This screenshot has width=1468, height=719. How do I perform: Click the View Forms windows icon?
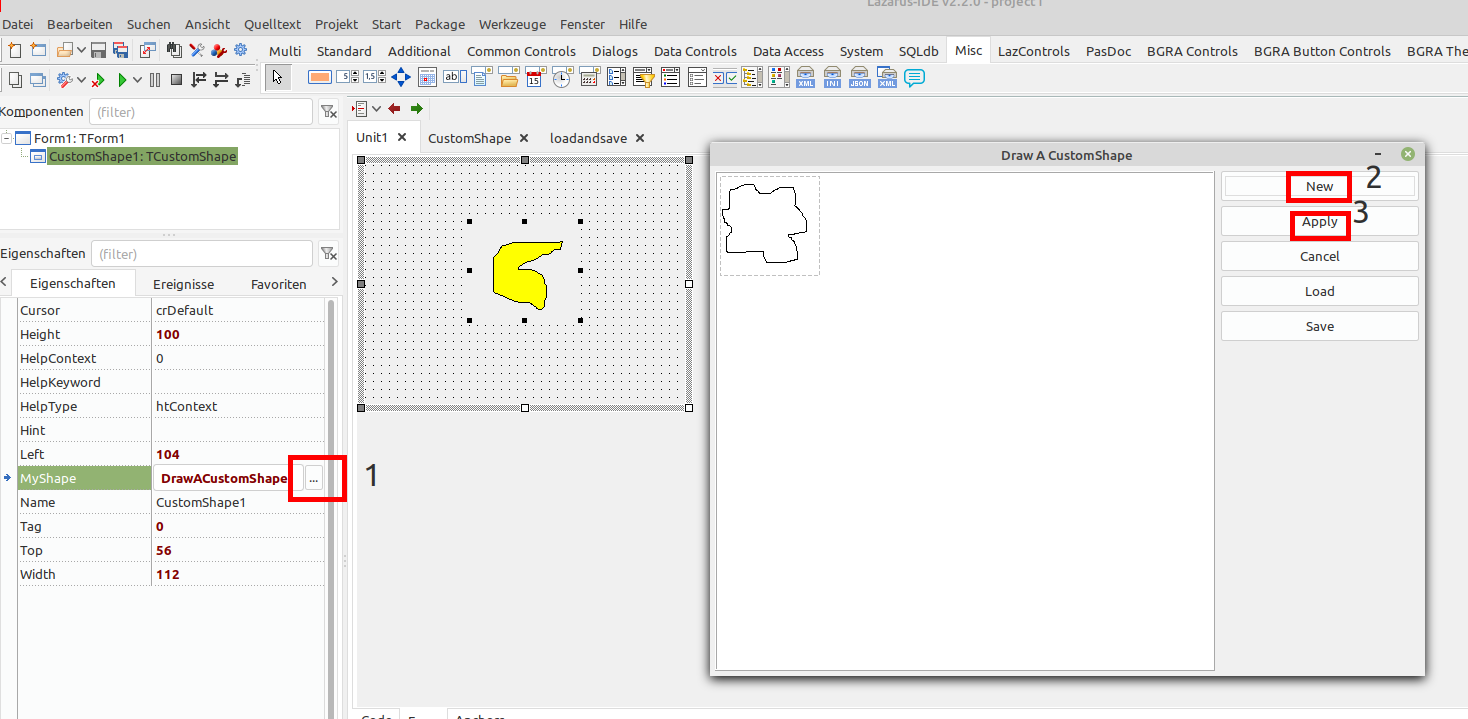(x=38, y=80)
